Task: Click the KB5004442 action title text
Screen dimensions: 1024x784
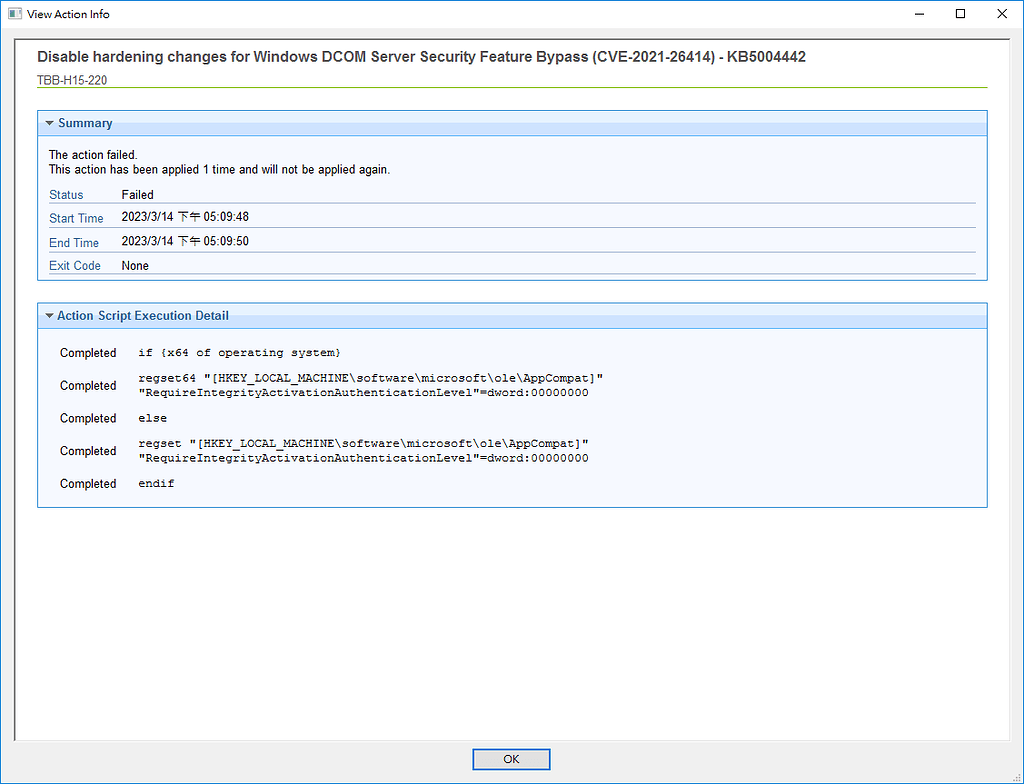Action: coord(420,56)
